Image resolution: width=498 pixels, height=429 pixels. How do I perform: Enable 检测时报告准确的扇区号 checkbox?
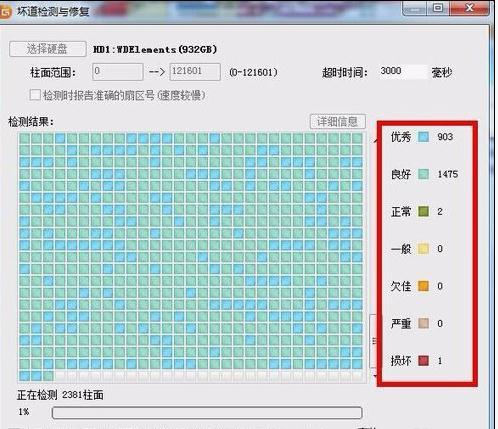35,95
